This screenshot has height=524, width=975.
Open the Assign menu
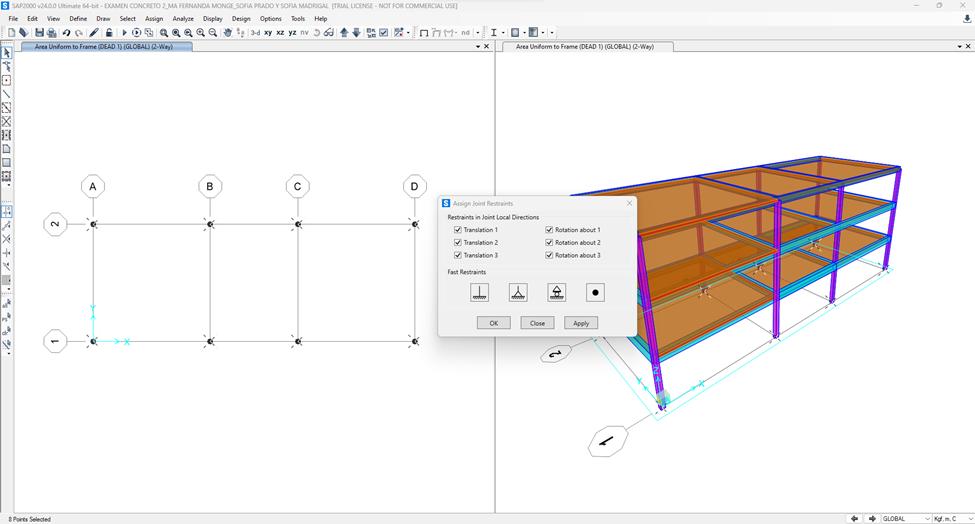[154, 19]
